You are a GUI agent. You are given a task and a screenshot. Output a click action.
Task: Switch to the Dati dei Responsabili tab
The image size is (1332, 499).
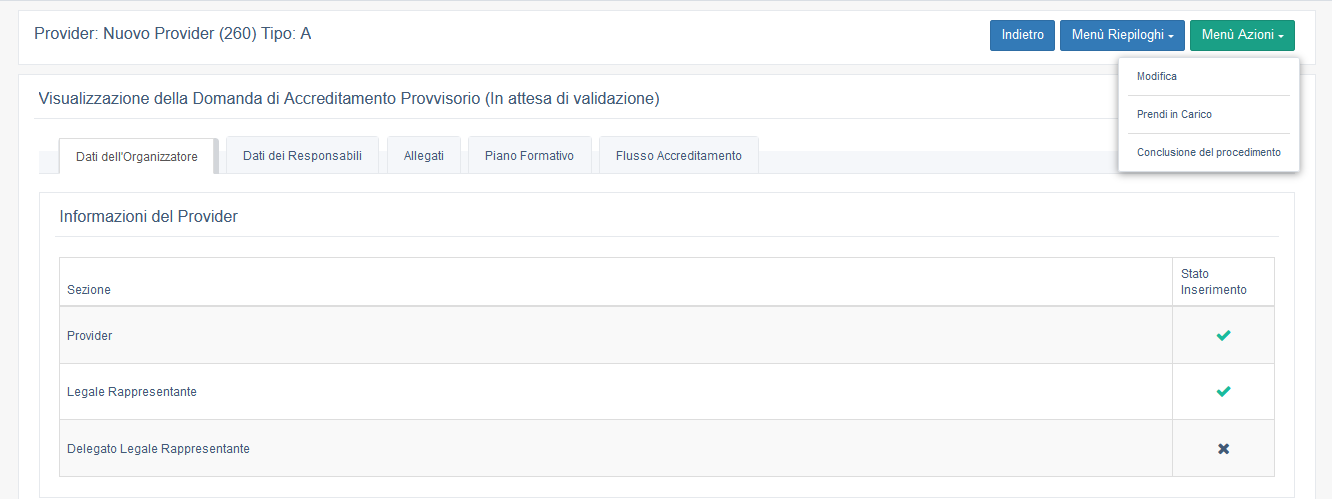click(x=302, y=155)
